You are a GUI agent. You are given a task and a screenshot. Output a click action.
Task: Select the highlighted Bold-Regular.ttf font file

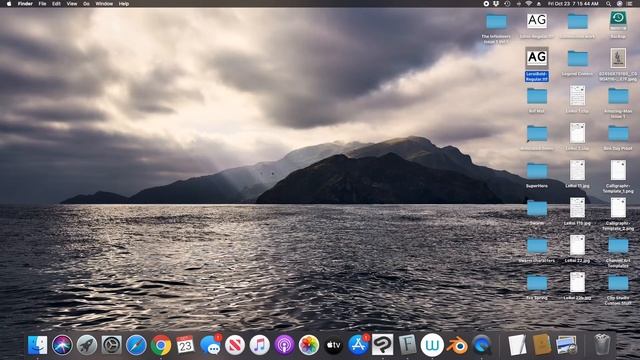pyautogui.click(x=537, y=64)
